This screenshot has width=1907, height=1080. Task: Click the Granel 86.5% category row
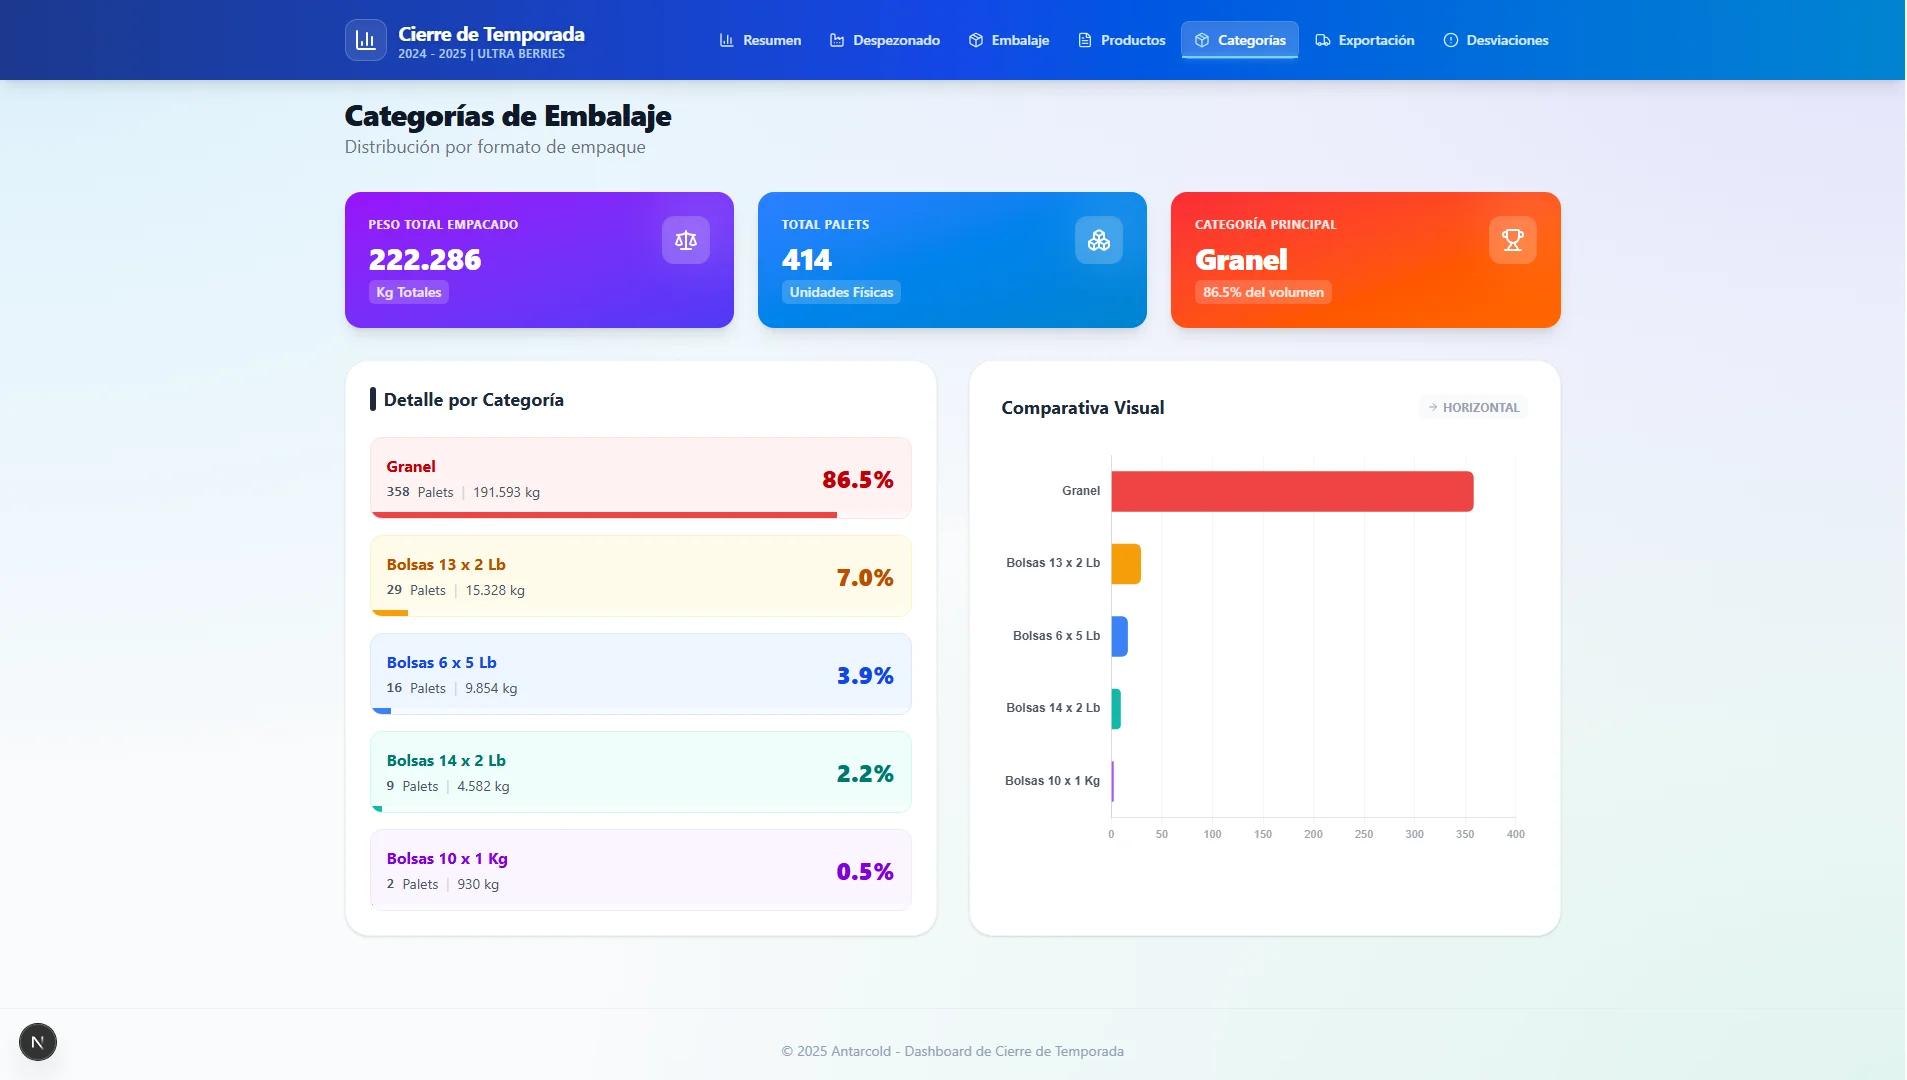coord(640,478)
